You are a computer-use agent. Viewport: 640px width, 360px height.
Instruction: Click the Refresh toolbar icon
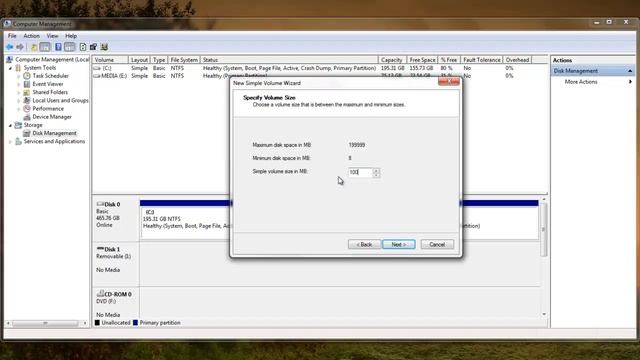(83, 47)
